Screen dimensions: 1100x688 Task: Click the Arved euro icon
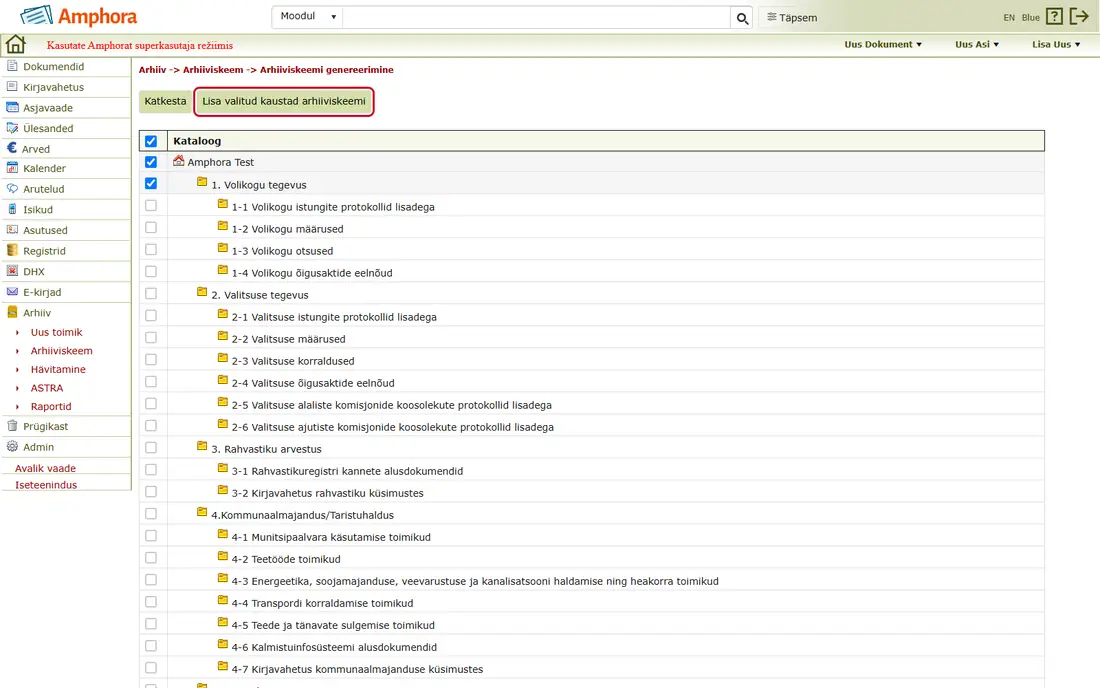(x=12, y=148)
